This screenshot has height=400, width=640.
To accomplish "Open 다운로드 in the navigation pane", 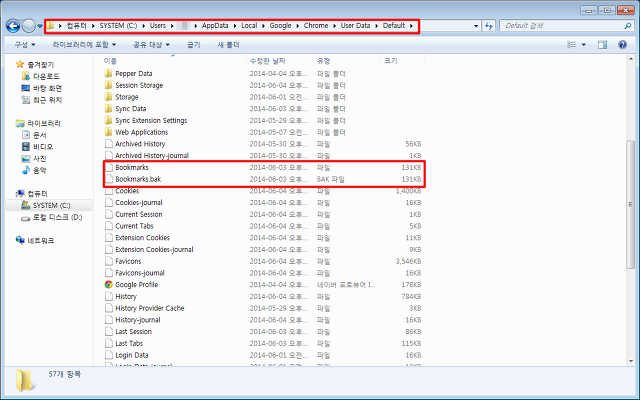I will tap(46, 76).
